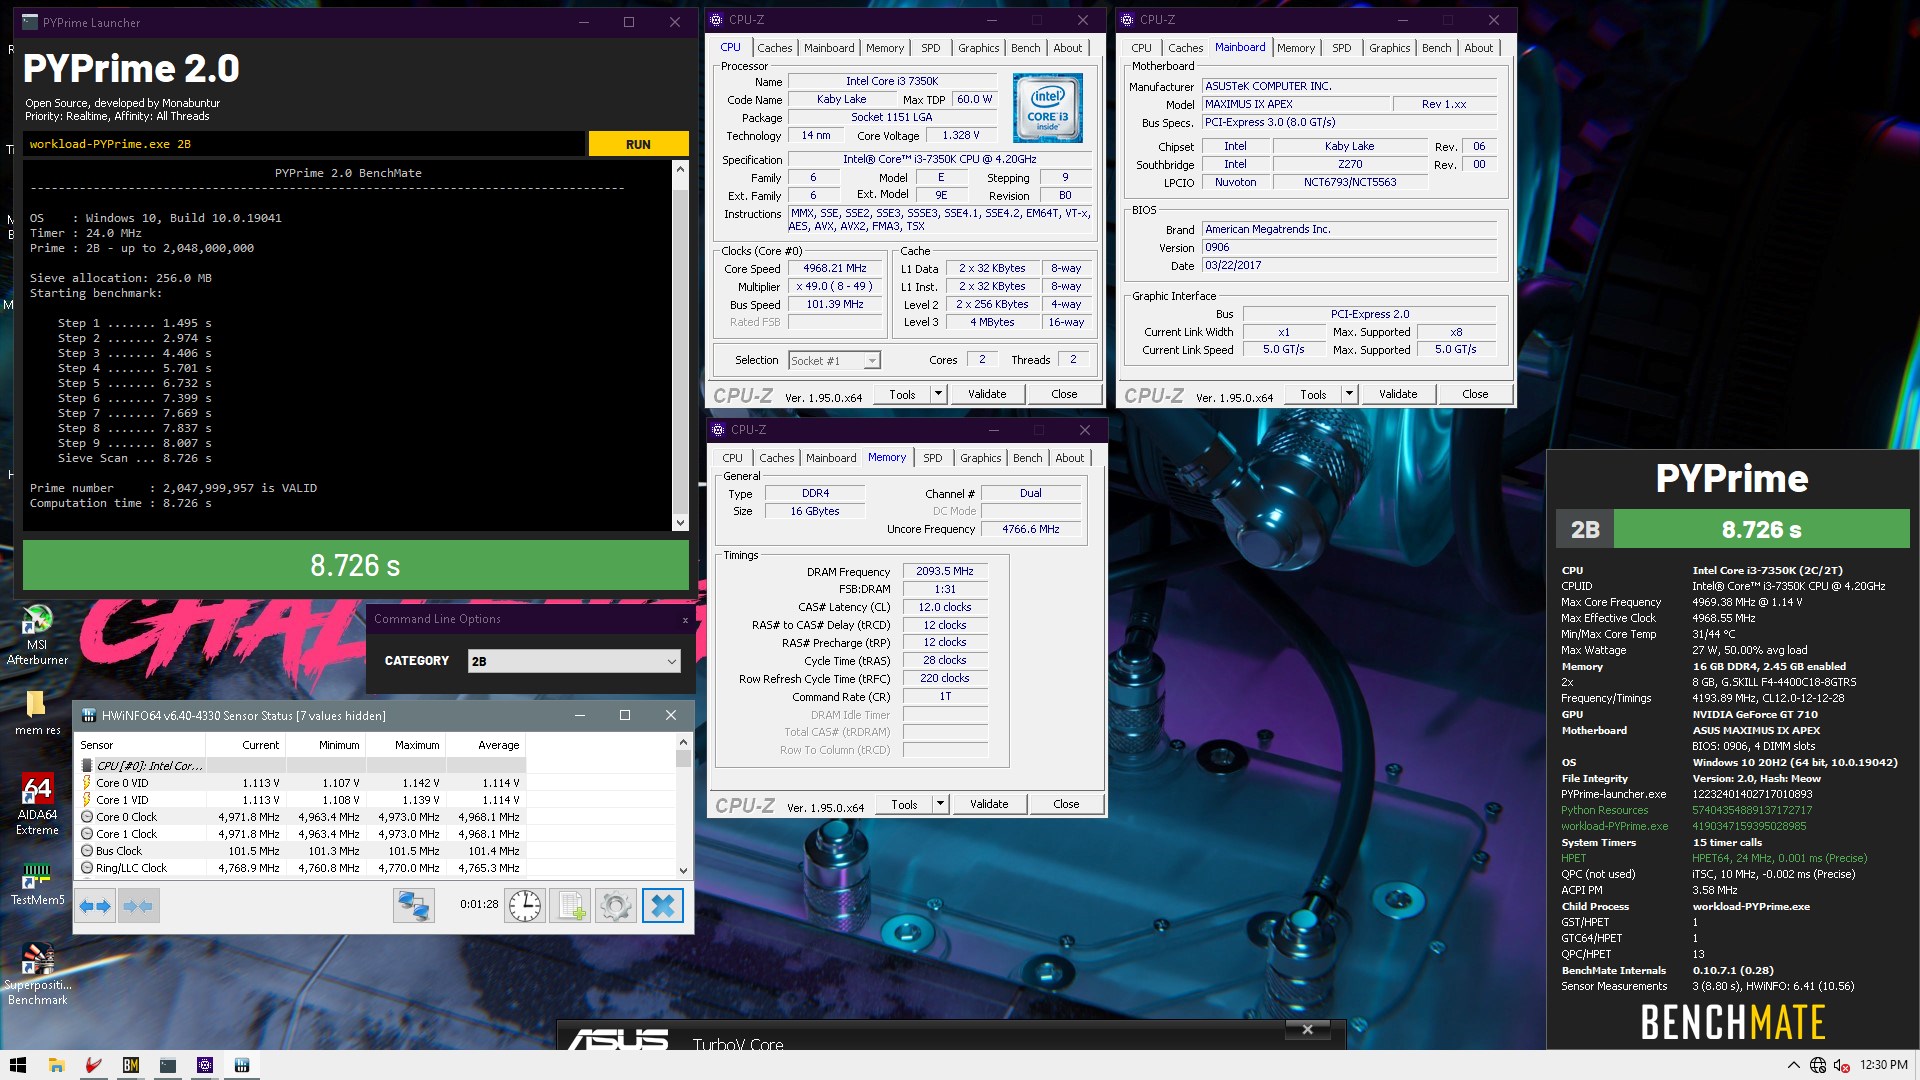The image size is (1920, 1080).
Task: Click Tools button in Memory window
Action: 904,804
